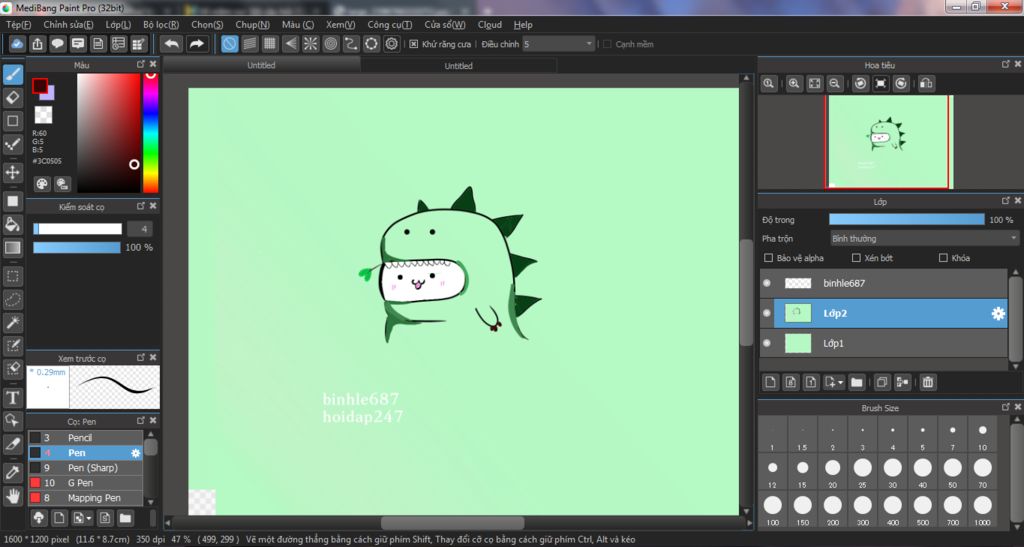Enable the Khóa checkbox
Viewport: 1024px width, 547px height.
(x=943, y=258)
